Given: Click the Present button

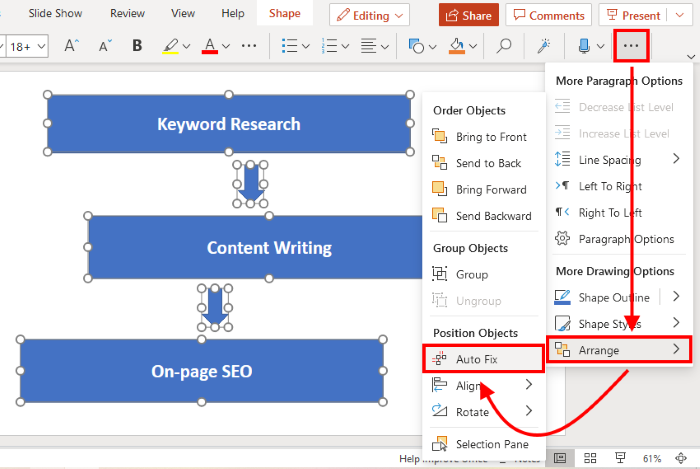Looking at the screenshot, I should click(x=633, y=16).
